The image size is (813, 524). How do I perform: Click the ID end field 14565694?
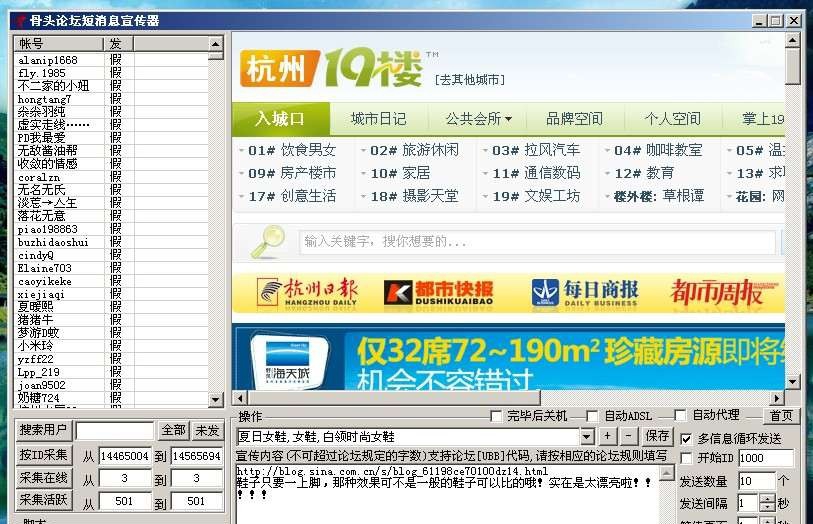197,456
